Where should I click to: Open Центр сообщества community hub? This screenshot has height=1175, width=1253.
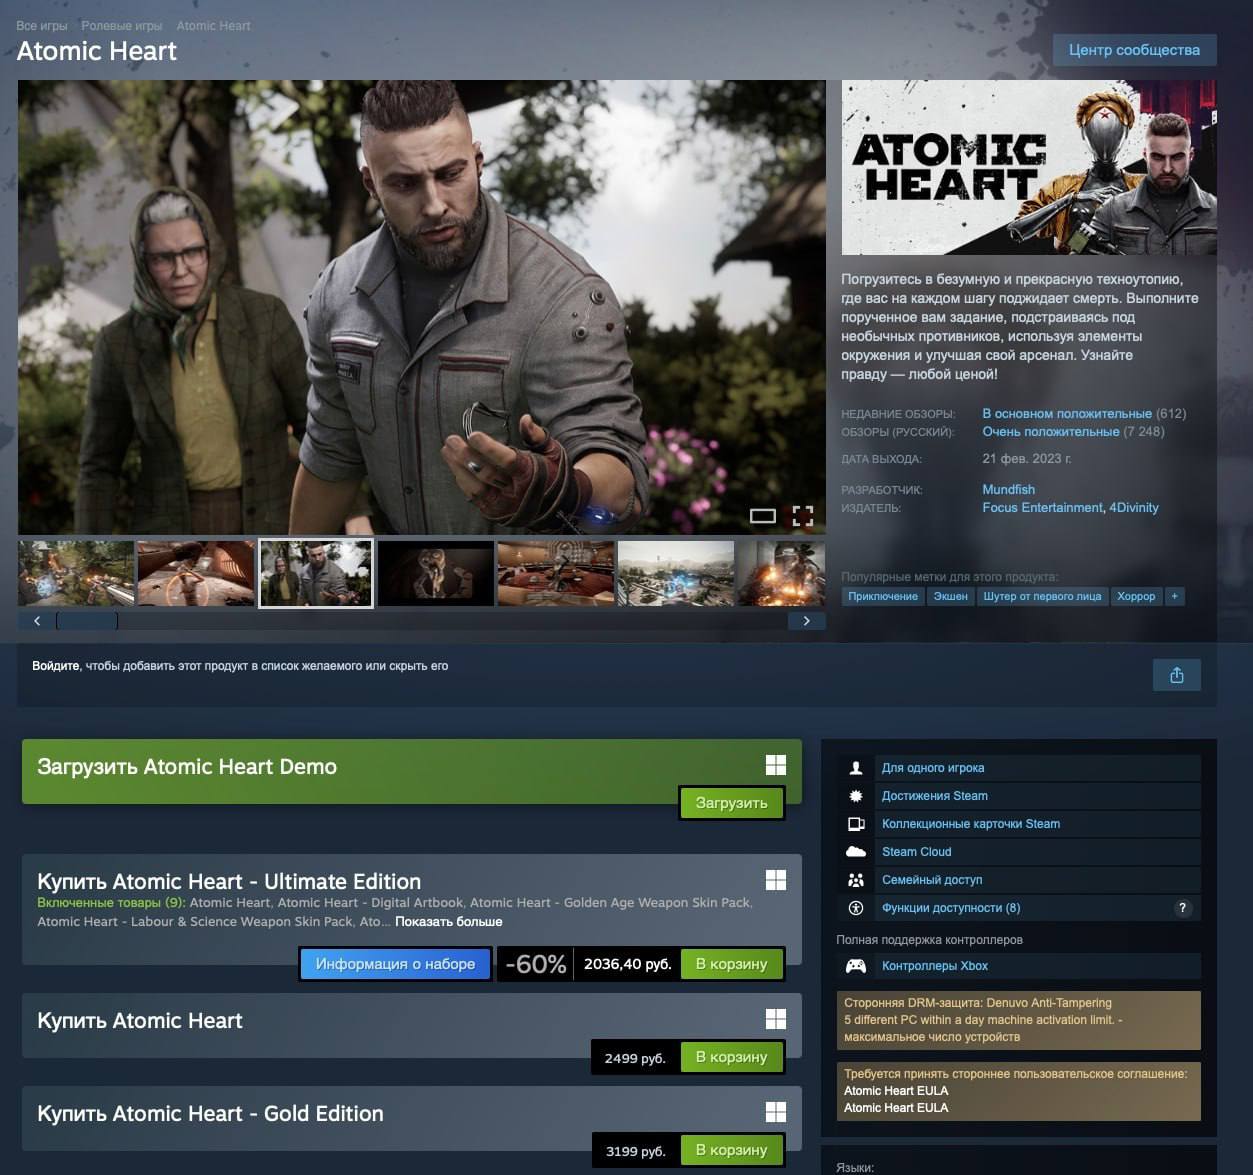point(1134,50)
